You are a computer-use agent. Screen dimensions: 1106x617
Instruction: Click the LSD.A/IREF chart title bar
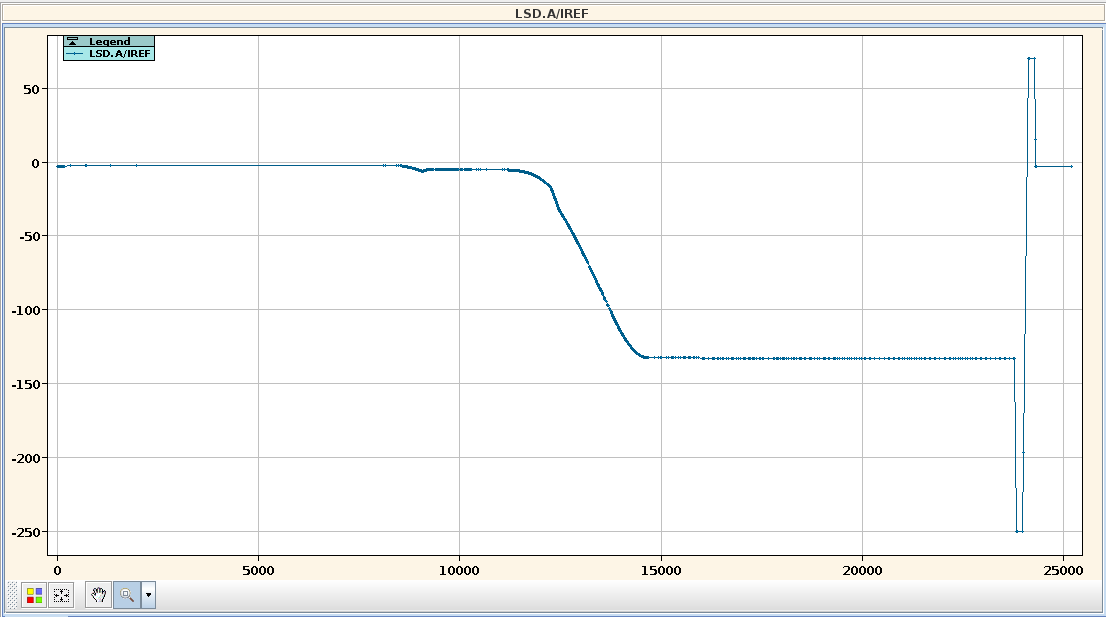tap(552, 14)
